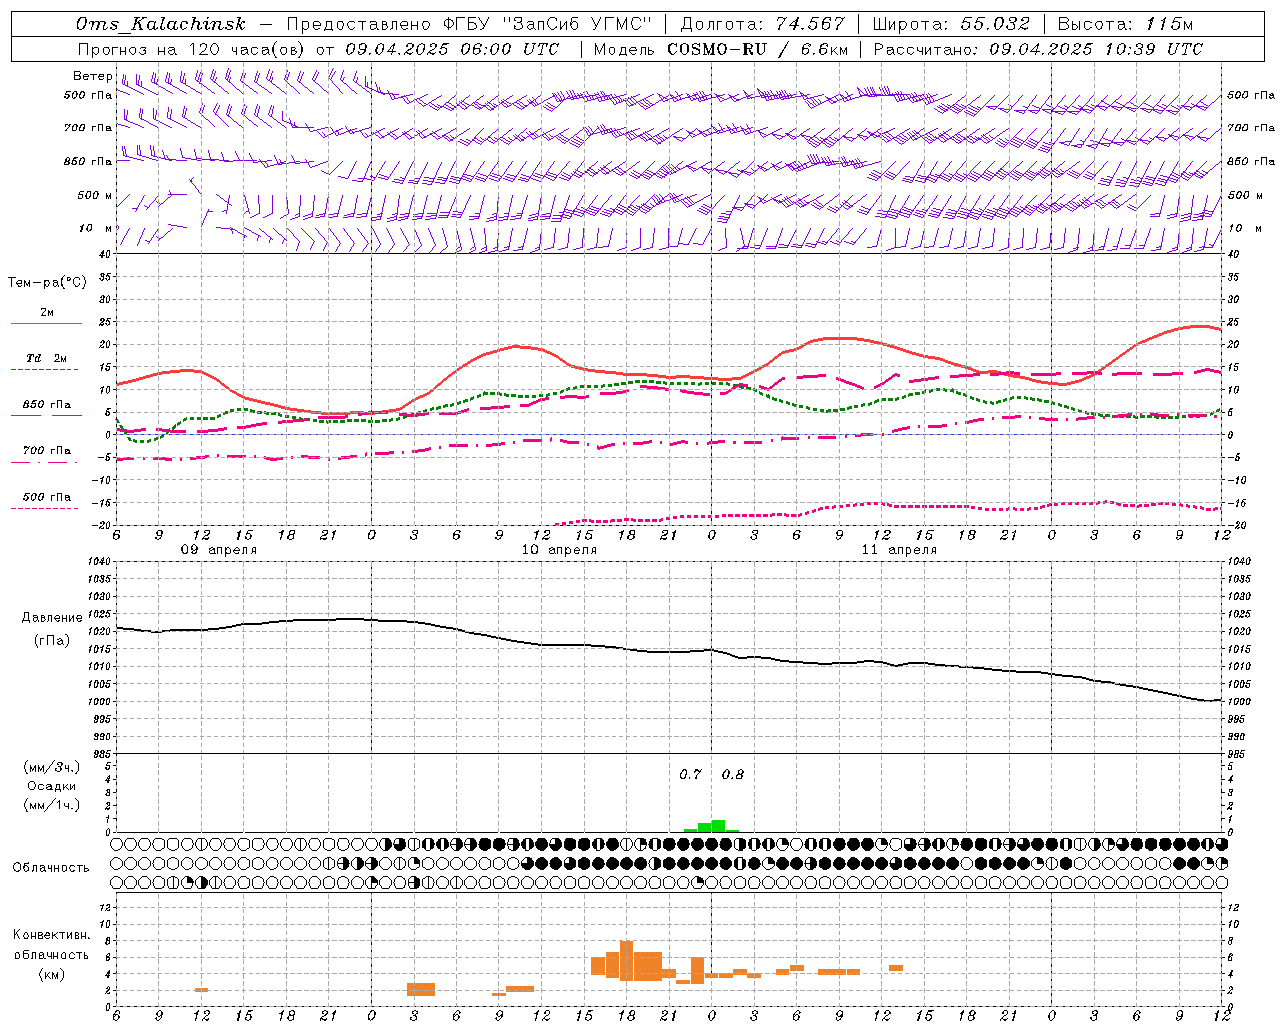The height and width of the screenshot is (1024, 1280).
Task: Select the 500 м wind level label at left
Action: point(95,195)
